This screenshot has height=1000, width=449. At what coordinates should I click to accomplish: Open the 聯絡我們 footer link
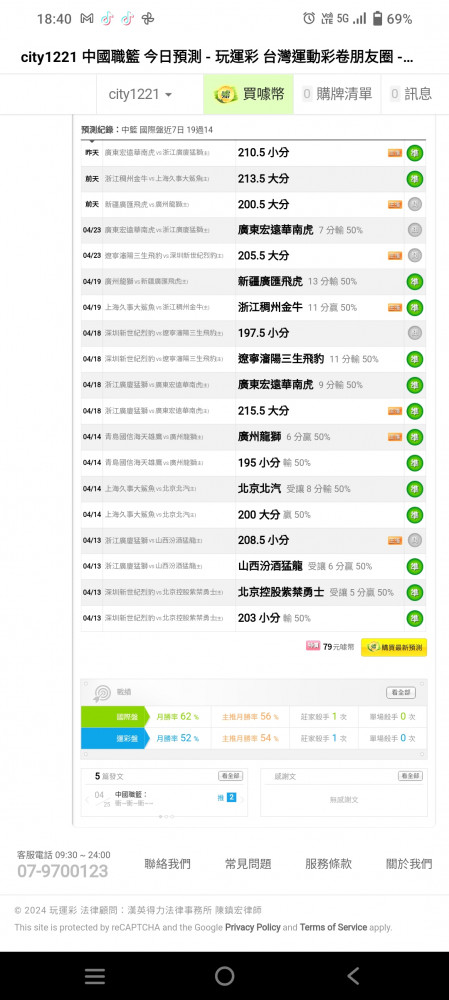tap(167, 864)
